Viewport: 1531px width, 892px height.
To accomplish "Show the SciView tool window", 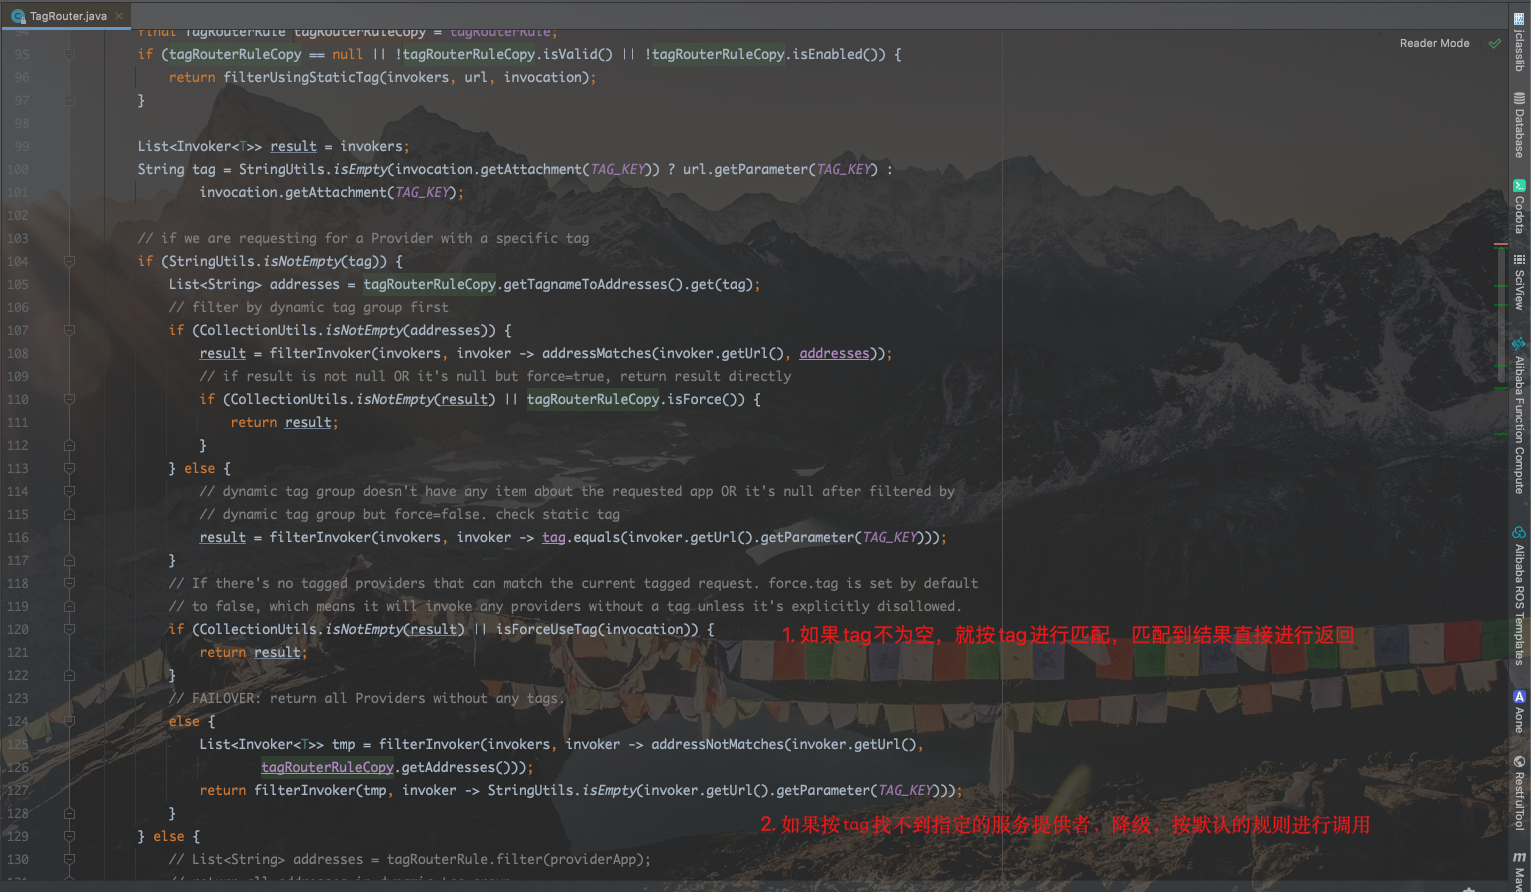I will coord(1519,282).
